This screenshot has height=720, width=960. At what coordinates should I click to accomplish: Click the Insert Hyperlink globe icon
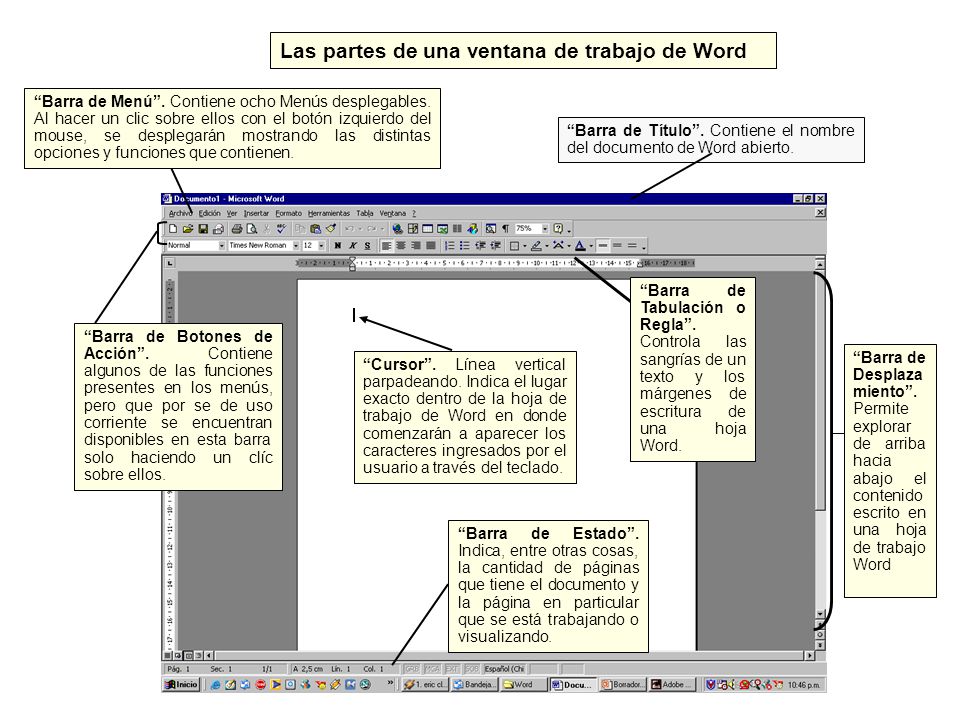coord(397,228)
